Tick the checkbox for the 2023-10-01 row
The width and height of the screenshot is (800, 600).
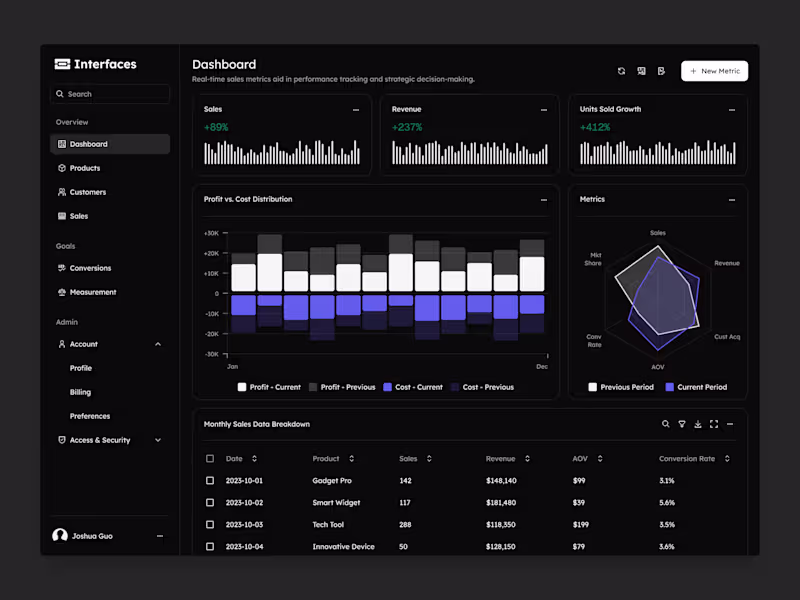pyautogui.click(x=210, y=481)
